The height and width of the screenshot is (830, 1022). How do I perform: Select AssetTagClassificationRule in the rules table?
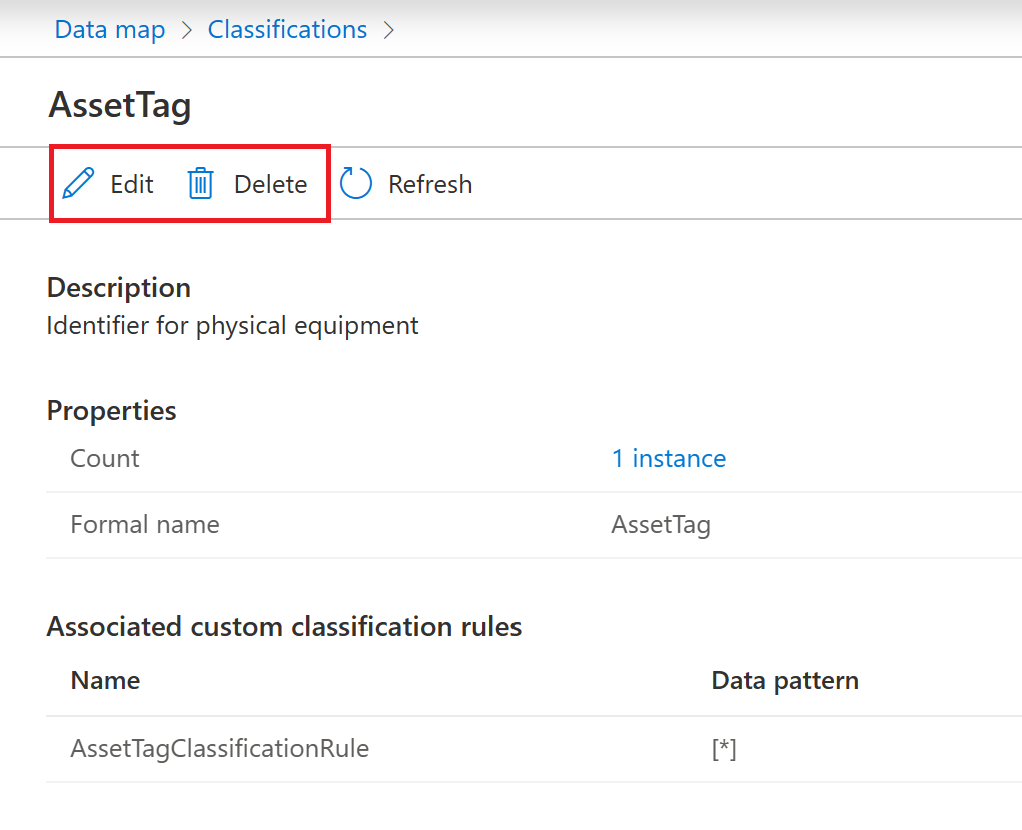coord(219,748)
